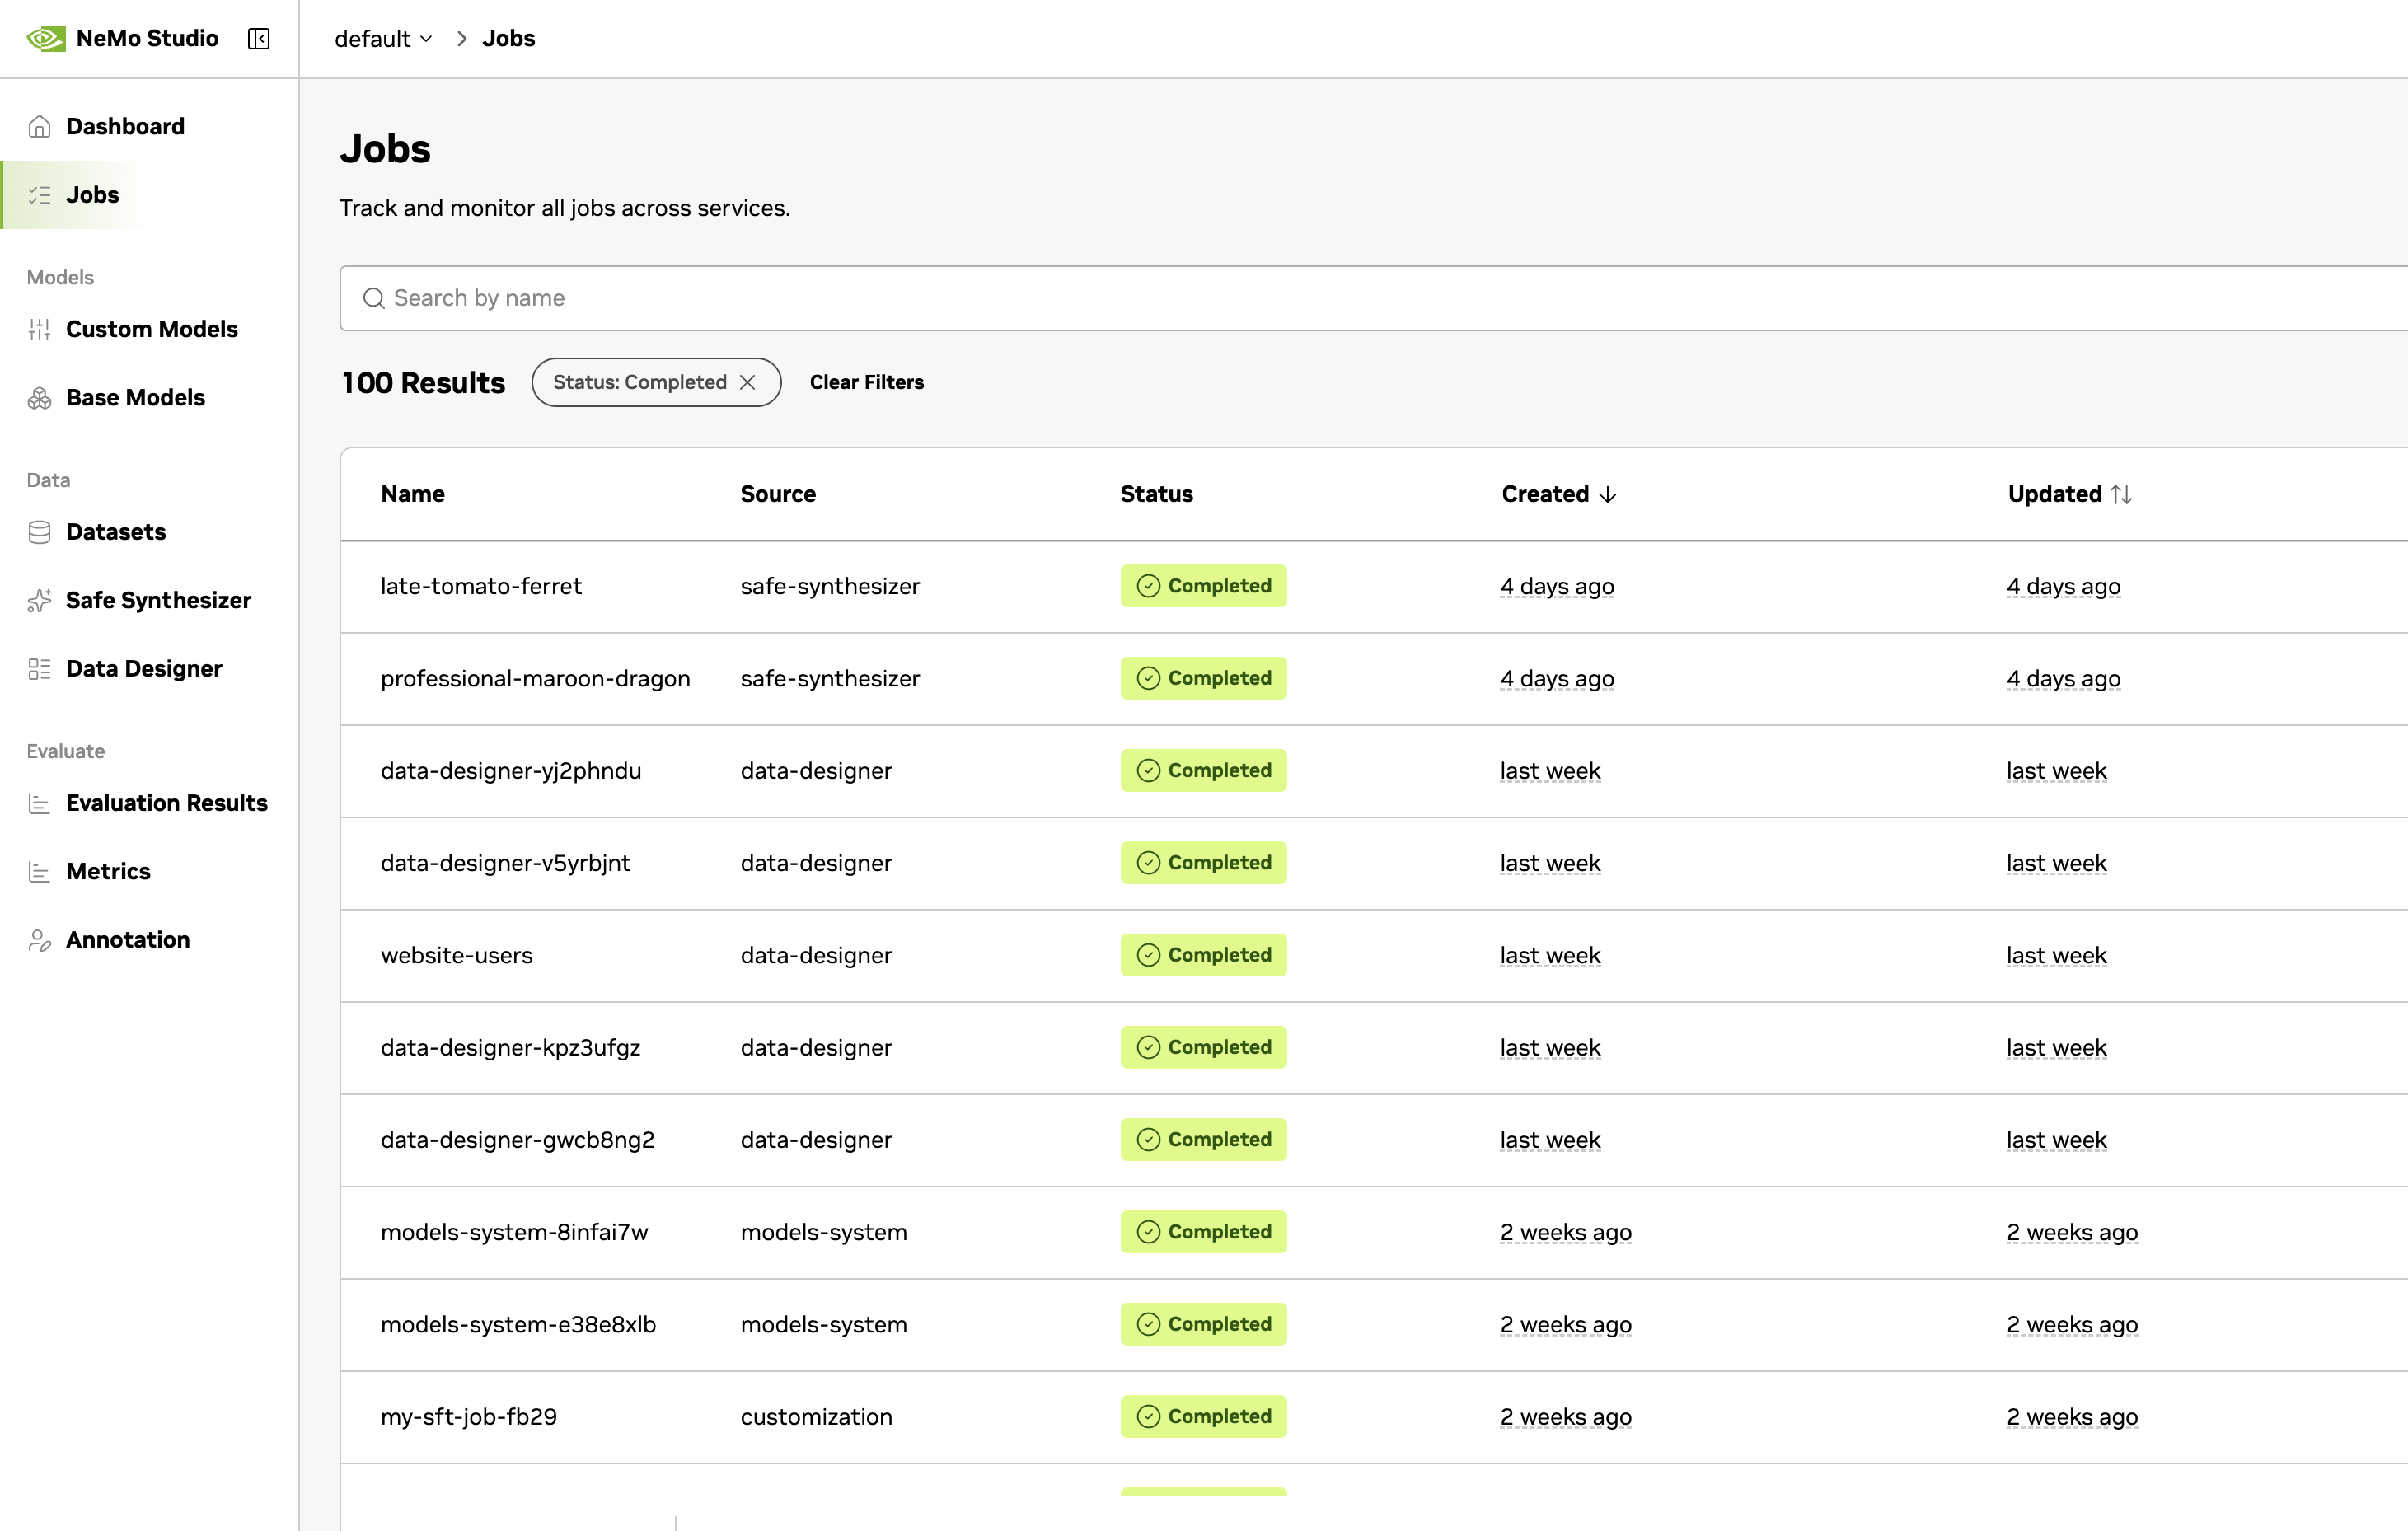Click the Custom Models sliders icon
The height and width of the screenshot is (1531, 2408).
tap(40, 329)
